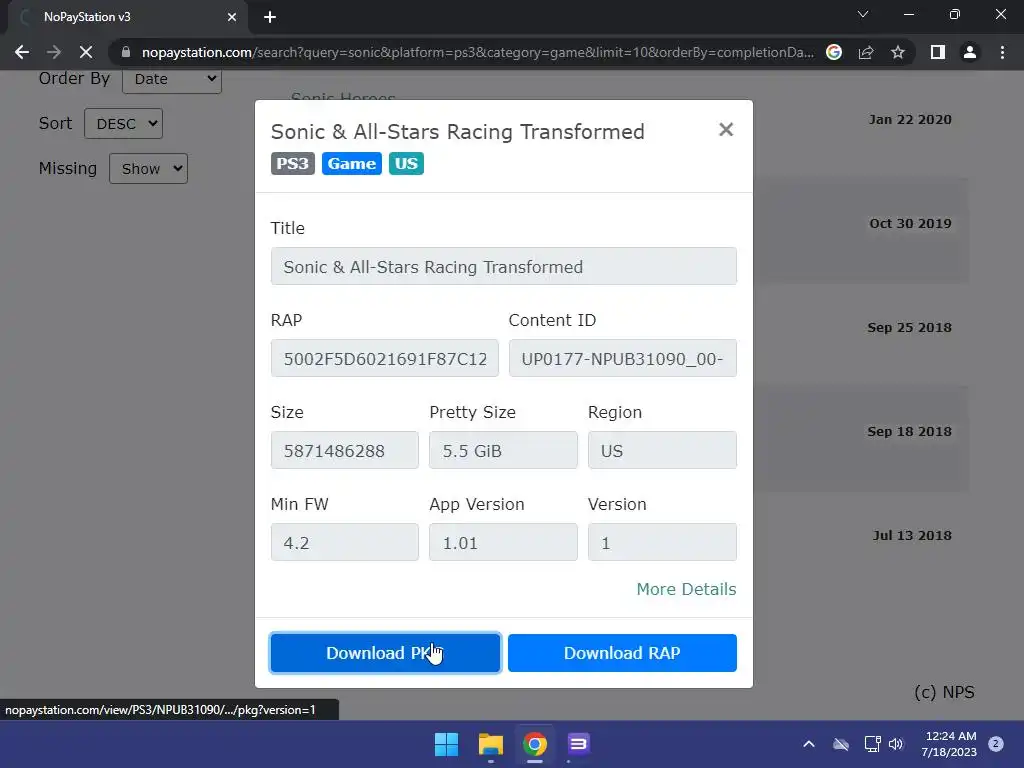This screenshot has width=1024, height=768.
Task: Open the More Details link
Action: coord(686,589)
